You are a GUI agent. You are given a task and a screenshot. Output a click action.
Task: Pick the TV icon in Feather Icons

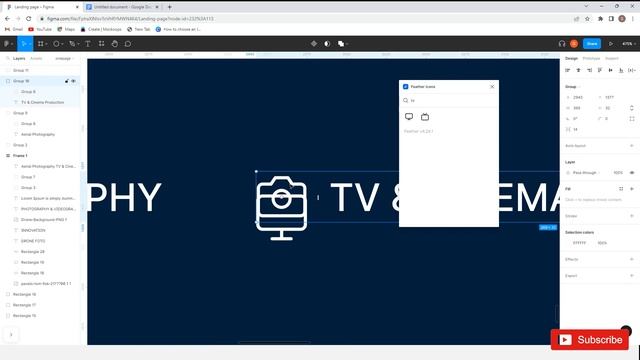[x=425, y=117]
